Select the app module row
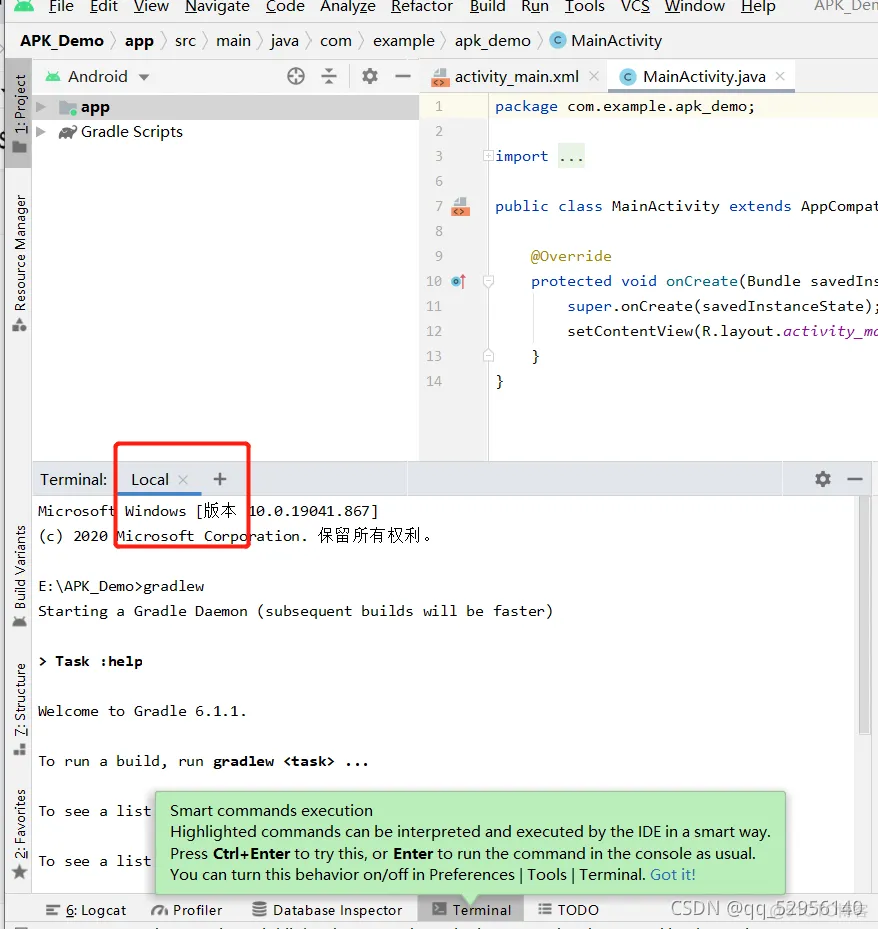The width and height of the screenshot is (878, 929). (226, 107)
